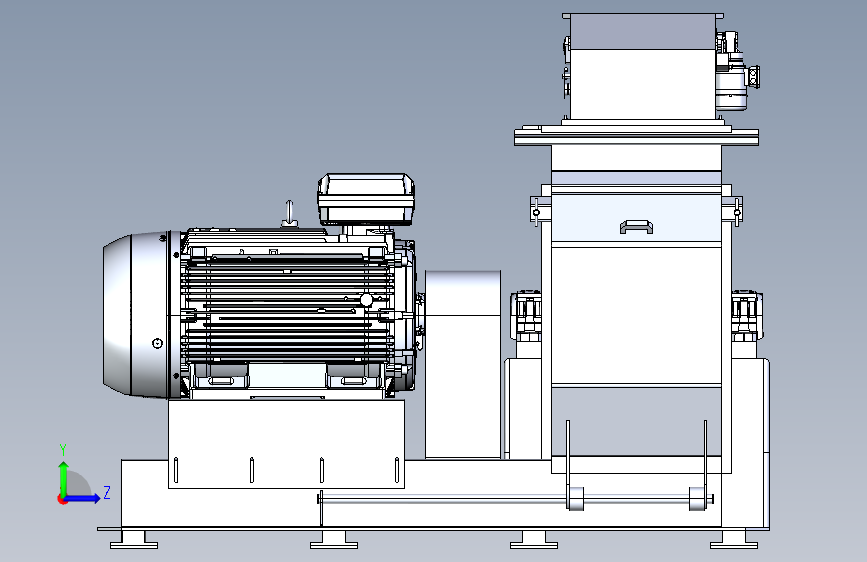
Task: Select the motor's domed fan cover
Action: 135,315
